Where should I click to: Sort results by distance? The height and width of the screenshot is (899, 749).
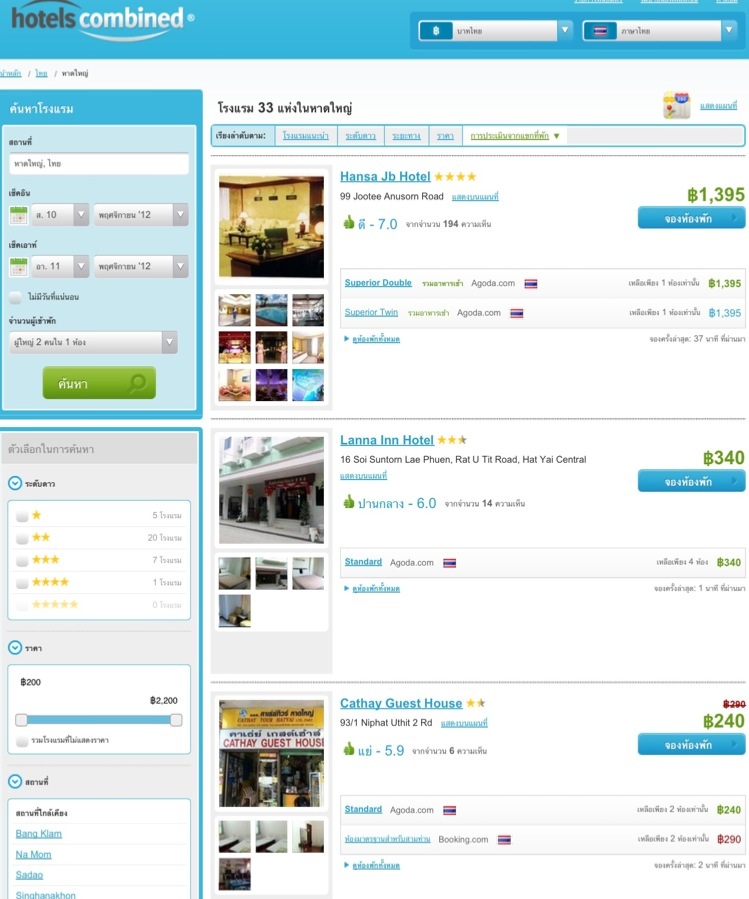(406, 136)
